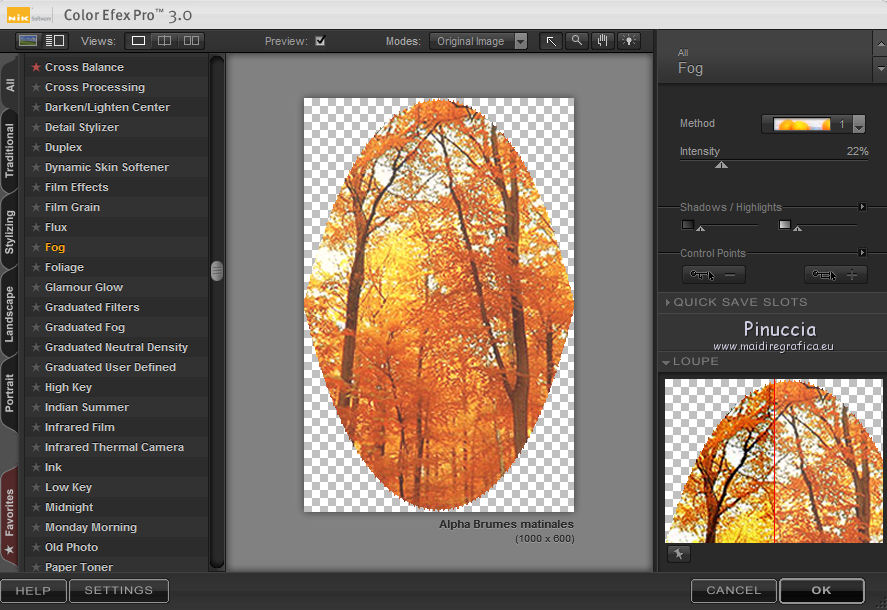887x610 pixels.
Task: Activate the zoom magnifier tool
Action: [577, 41]
